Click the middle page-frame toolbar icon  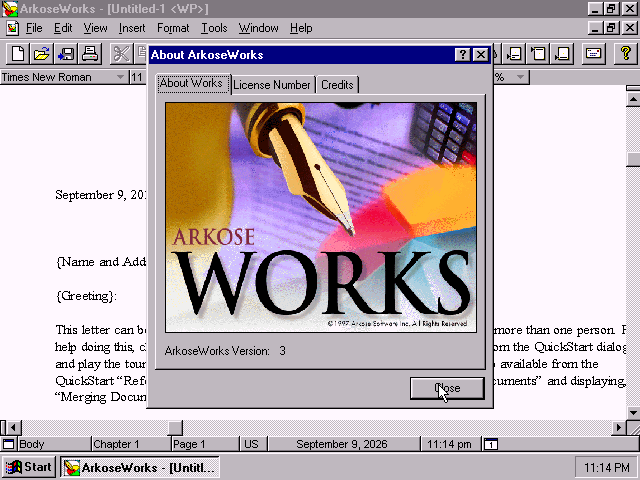(538, 53)
